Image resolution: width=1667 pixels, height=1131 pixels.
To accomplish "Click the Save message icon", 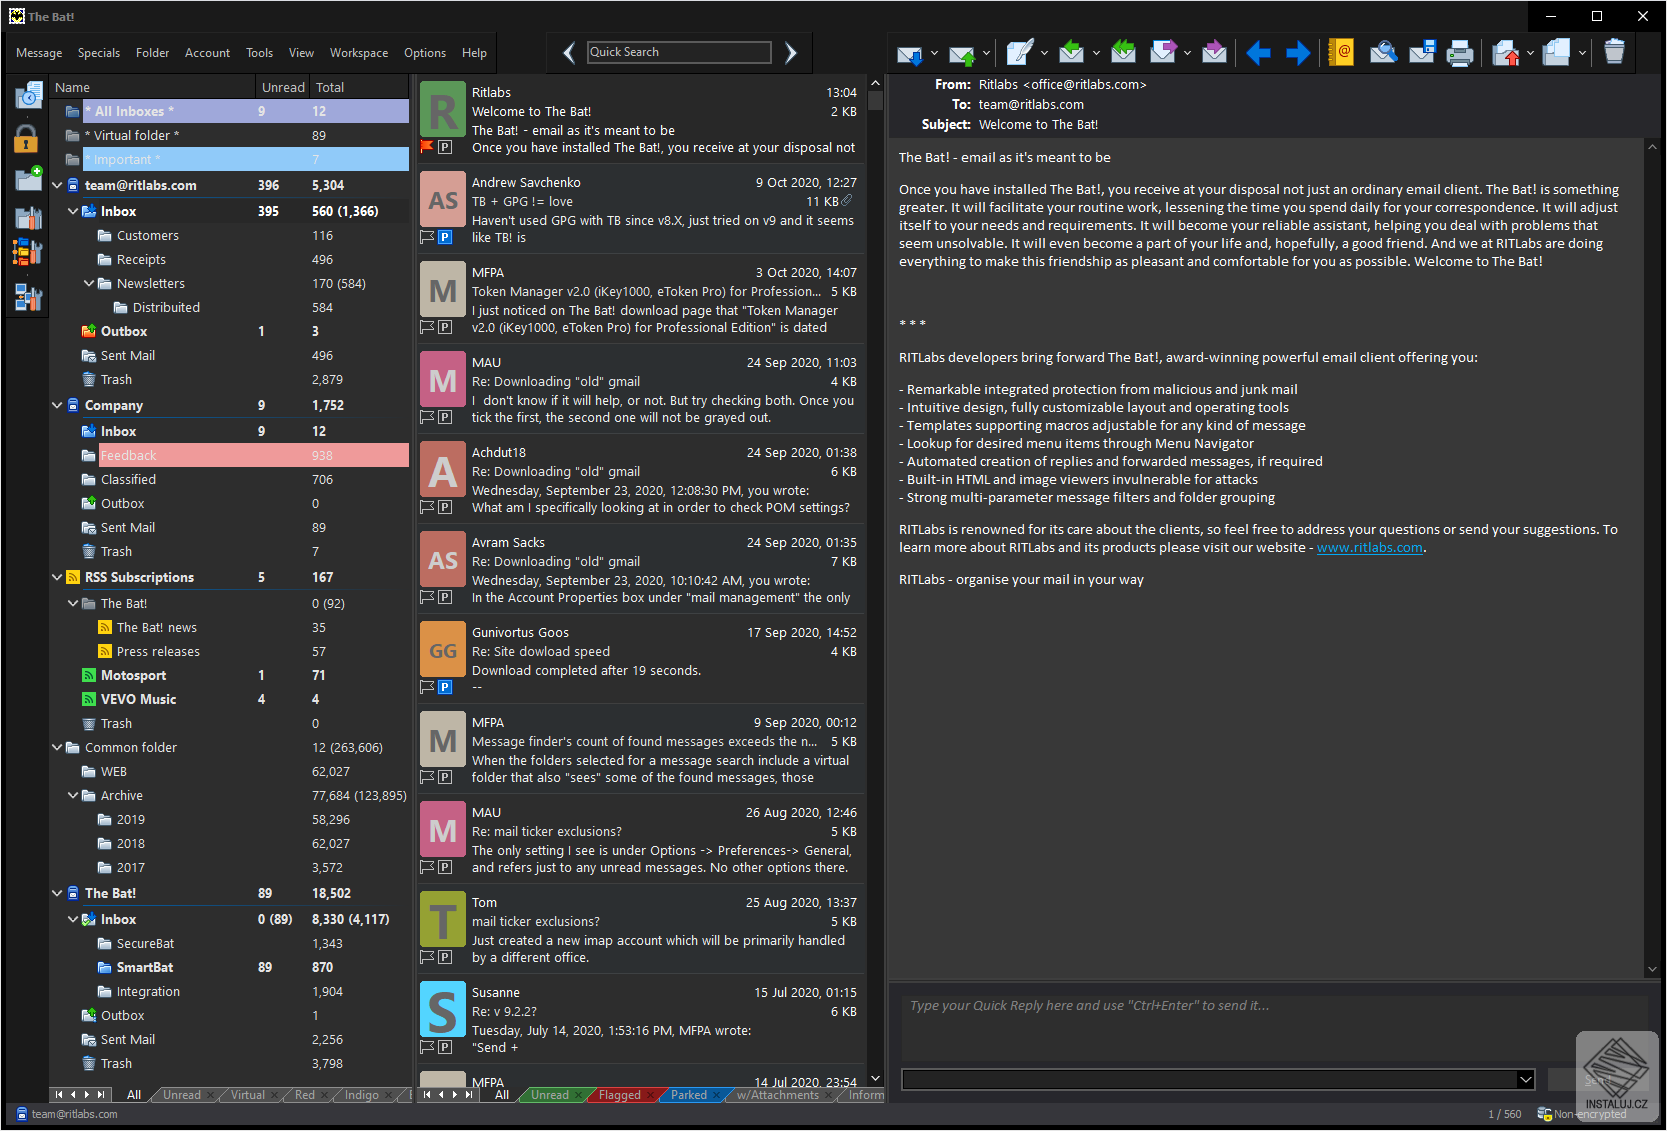I will (1422, 52).
